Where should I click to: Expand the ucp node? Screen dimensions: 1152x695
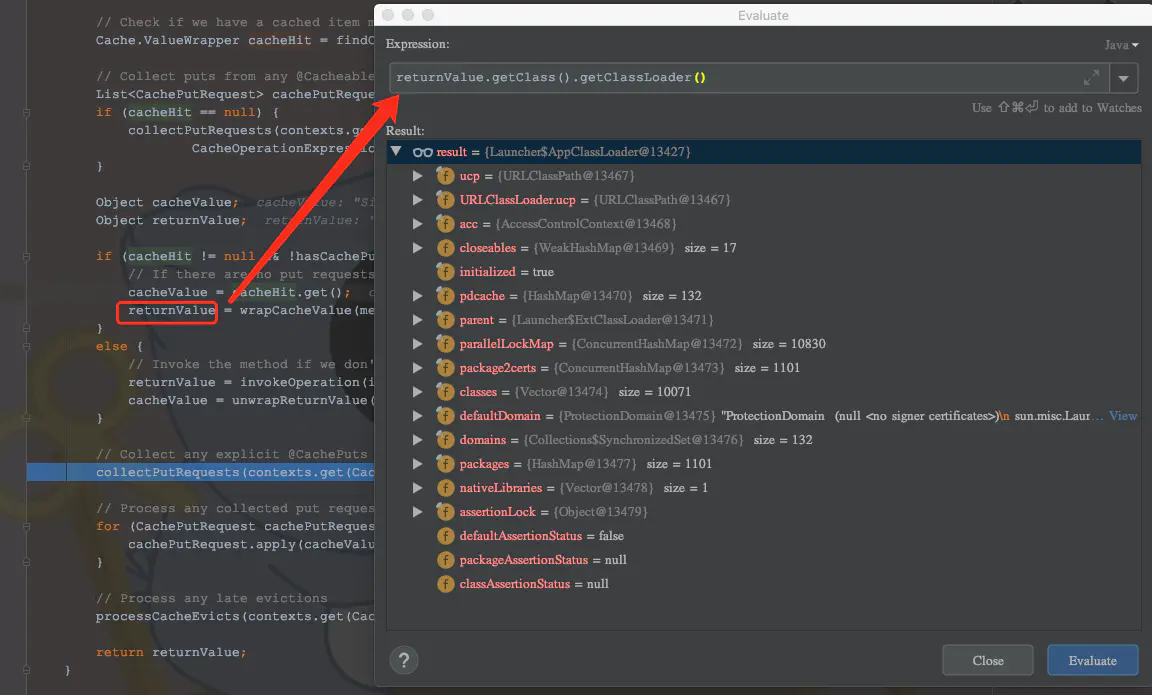pos(418,175)
